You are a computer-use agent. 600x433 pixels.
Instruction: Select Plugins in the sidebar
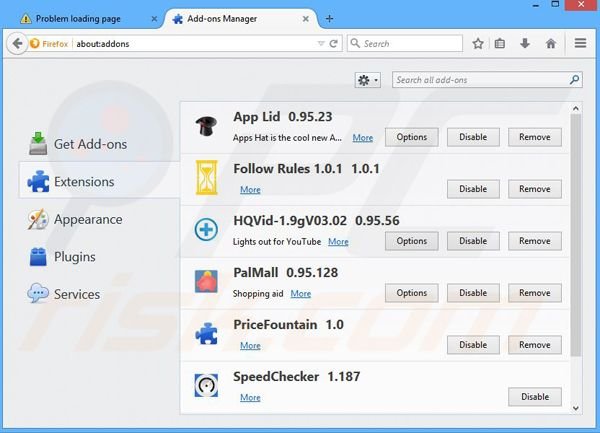pos(74,257)
